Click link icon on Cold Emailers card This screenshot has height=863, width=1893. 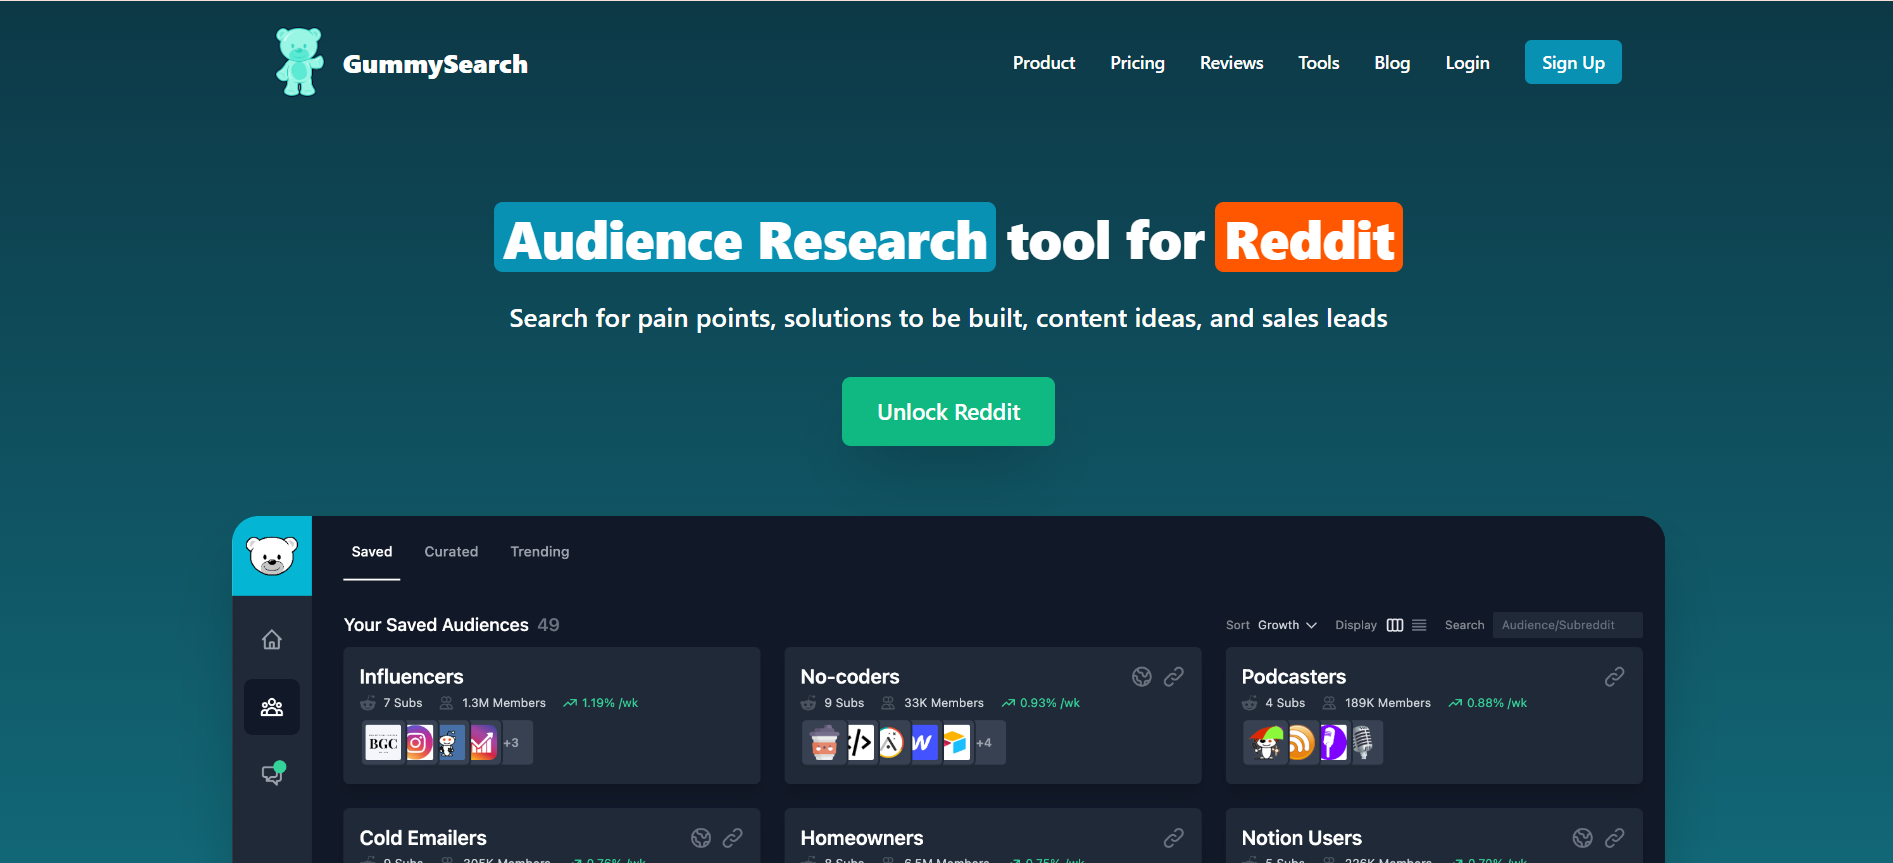coord(733,838)
